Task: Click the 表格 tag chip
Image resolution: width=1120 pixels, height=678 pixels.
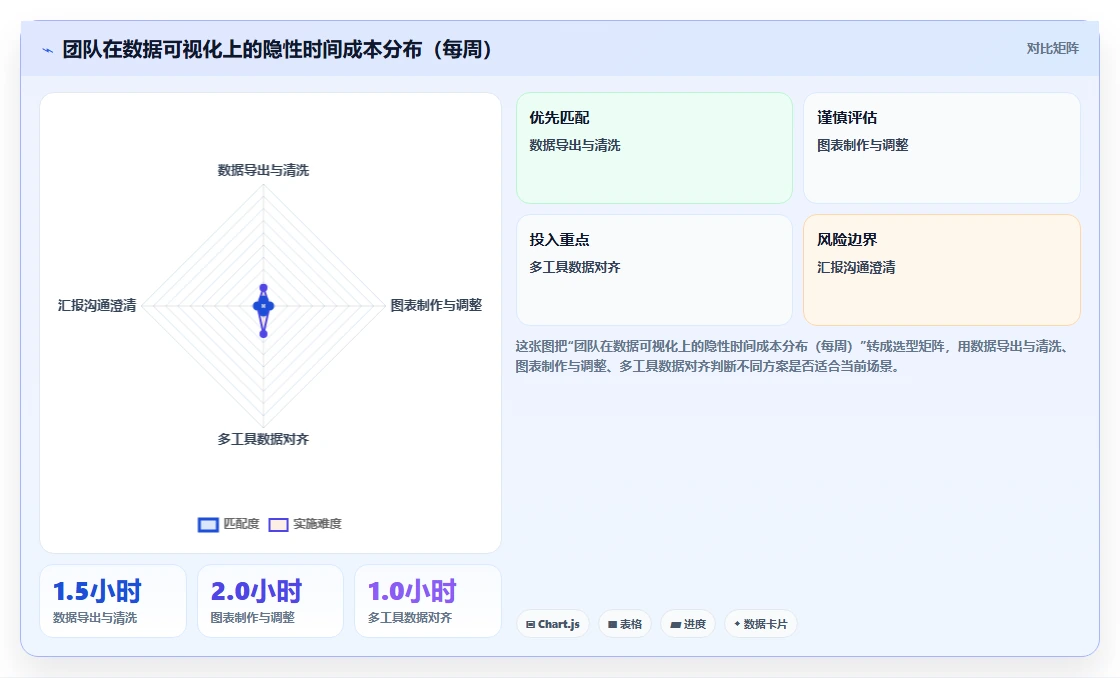Action: click(x=625, y=624)
